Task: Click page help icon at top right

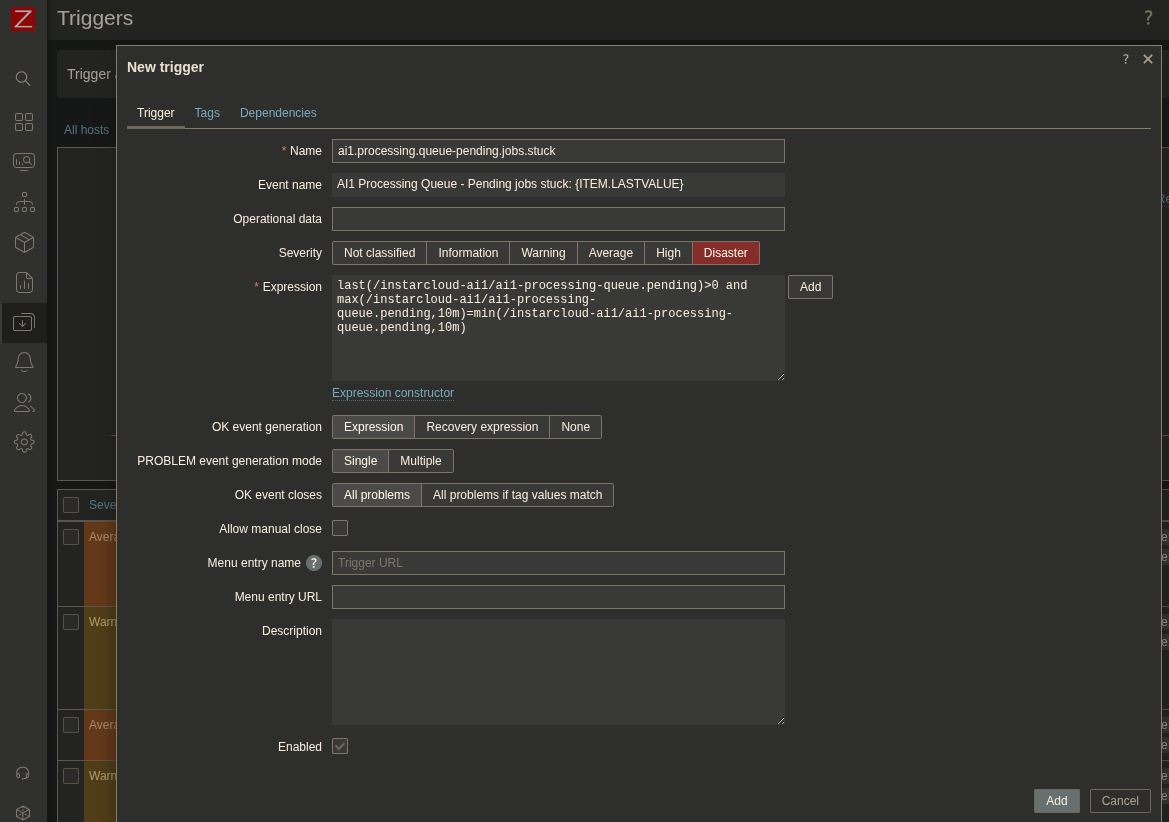Action: [1148, 18]
